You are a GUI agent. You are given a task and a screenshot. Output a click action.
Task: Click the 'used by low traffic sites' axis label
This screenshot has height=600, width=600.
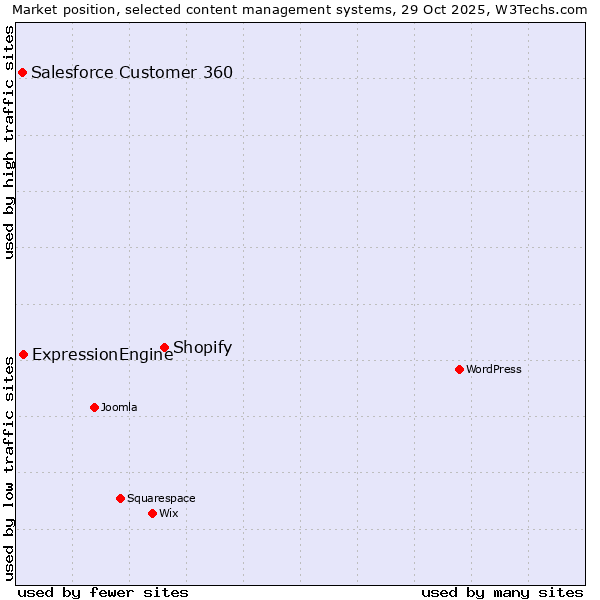pos(9,468)
